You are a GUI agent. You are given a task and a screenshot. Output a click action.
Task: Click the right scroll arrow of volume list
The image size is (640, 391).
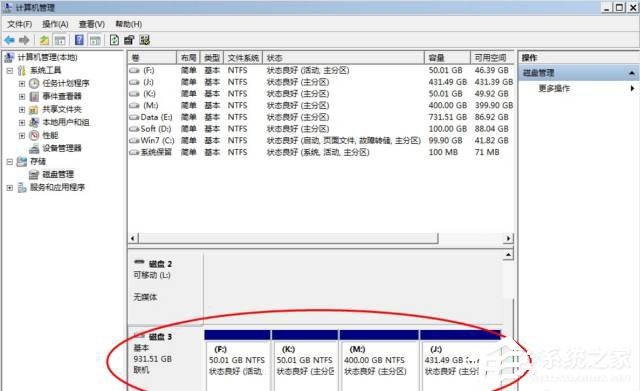pos(508,238)
